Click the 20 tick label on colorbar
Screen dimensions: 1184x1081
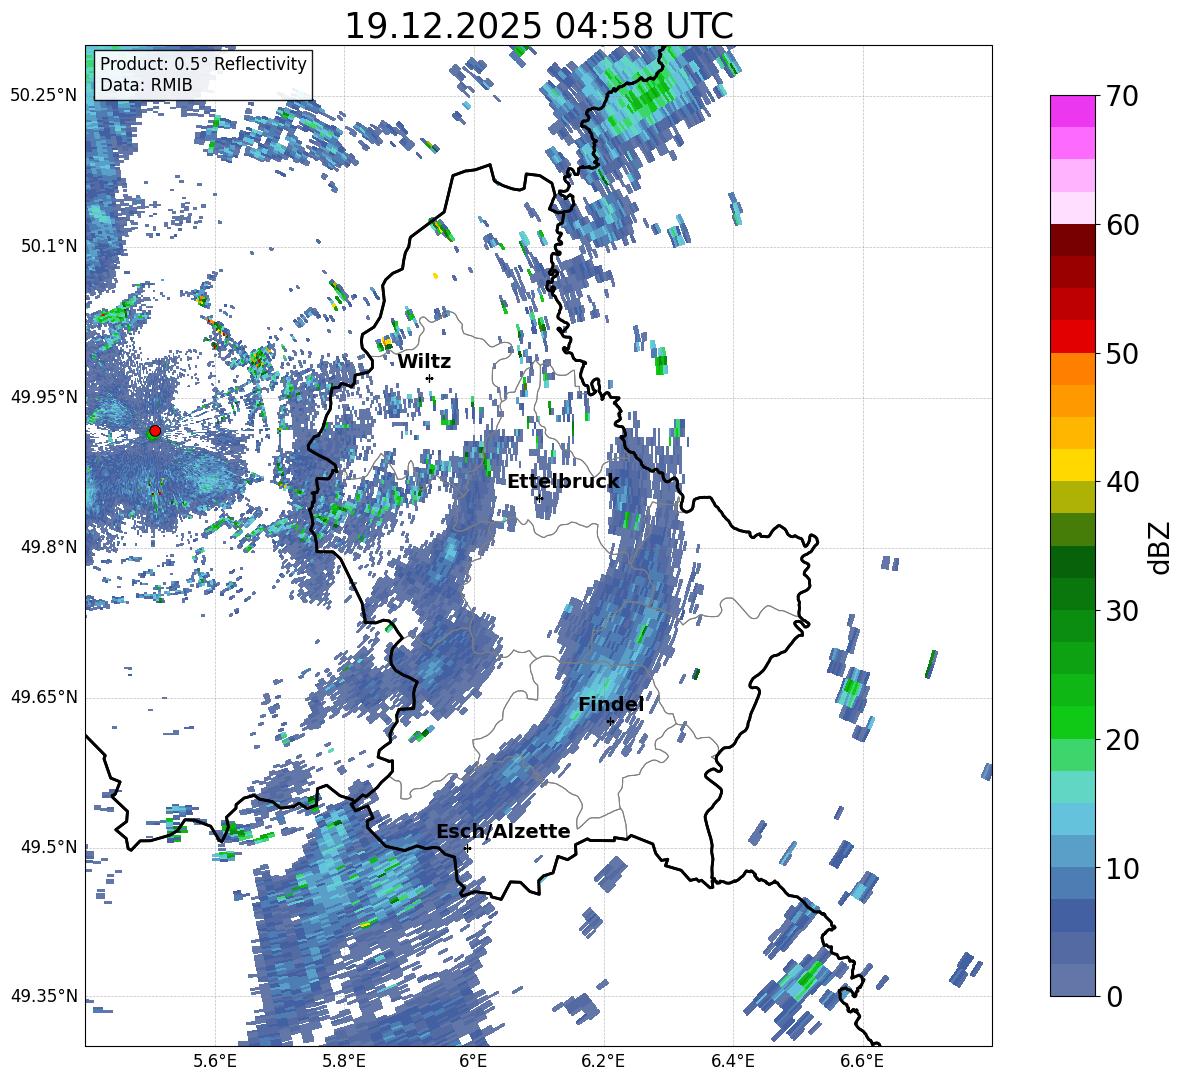click(1122, 739)
